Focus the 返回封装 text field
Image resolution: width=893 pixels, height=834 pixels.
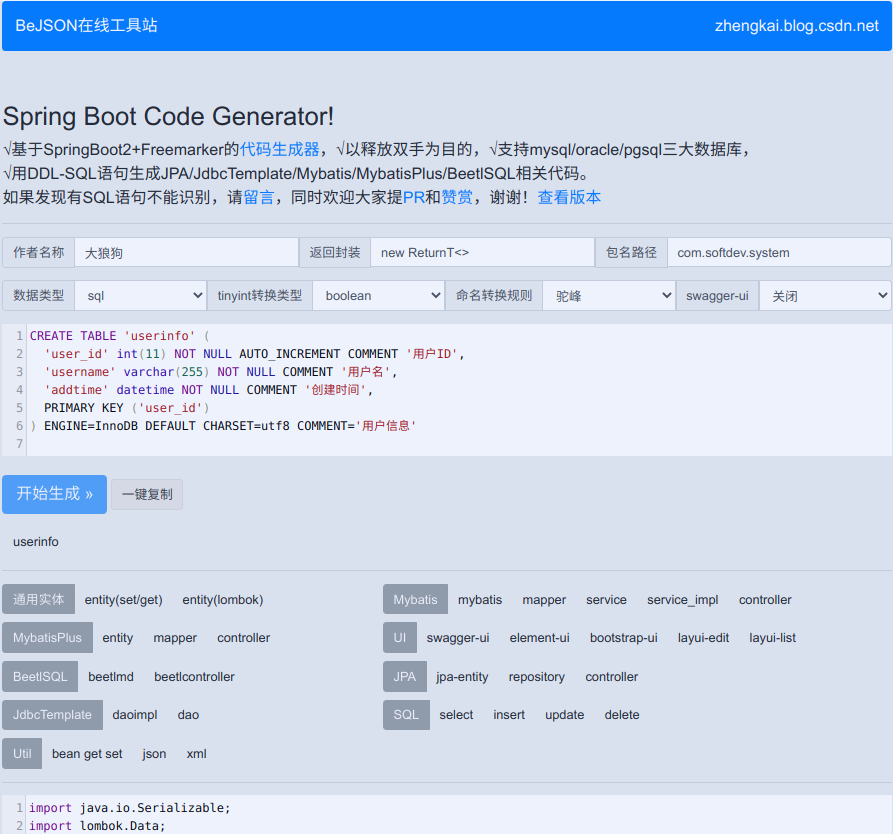(482, 253)
